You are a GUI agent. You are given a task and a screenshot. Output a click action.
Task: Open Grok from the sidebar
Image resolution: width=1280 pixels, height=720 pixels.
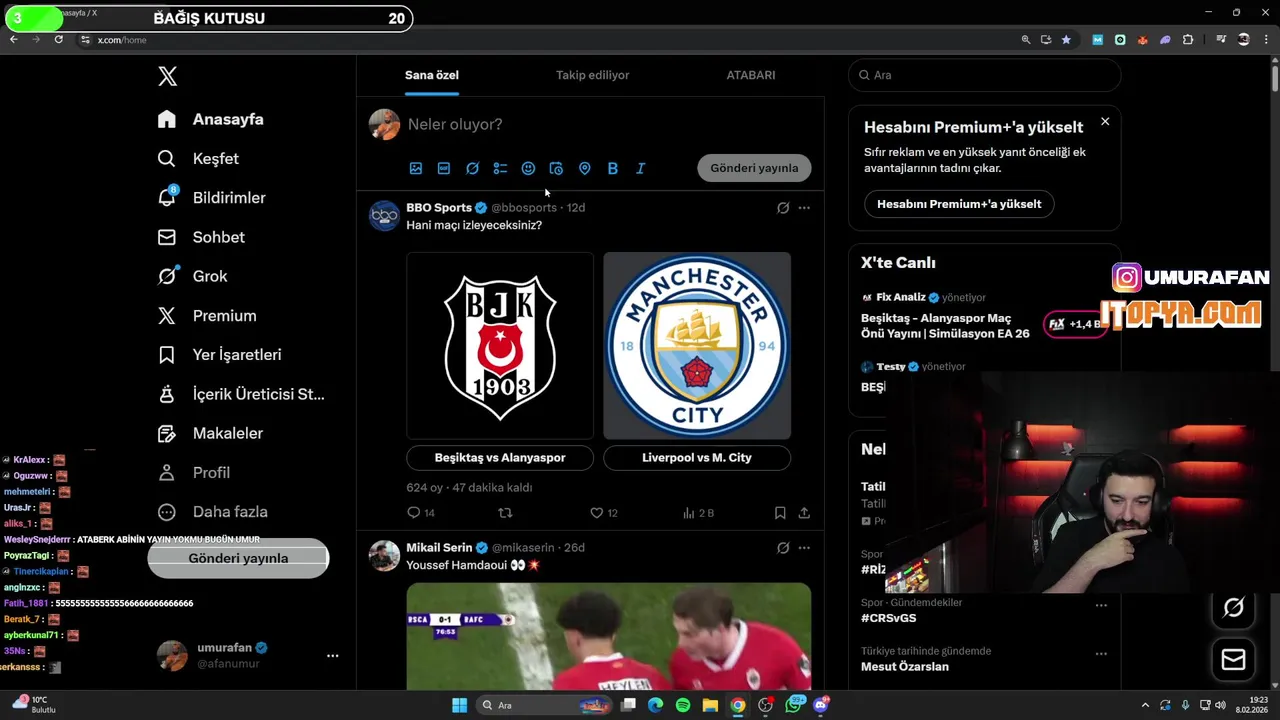coord(193,276)
